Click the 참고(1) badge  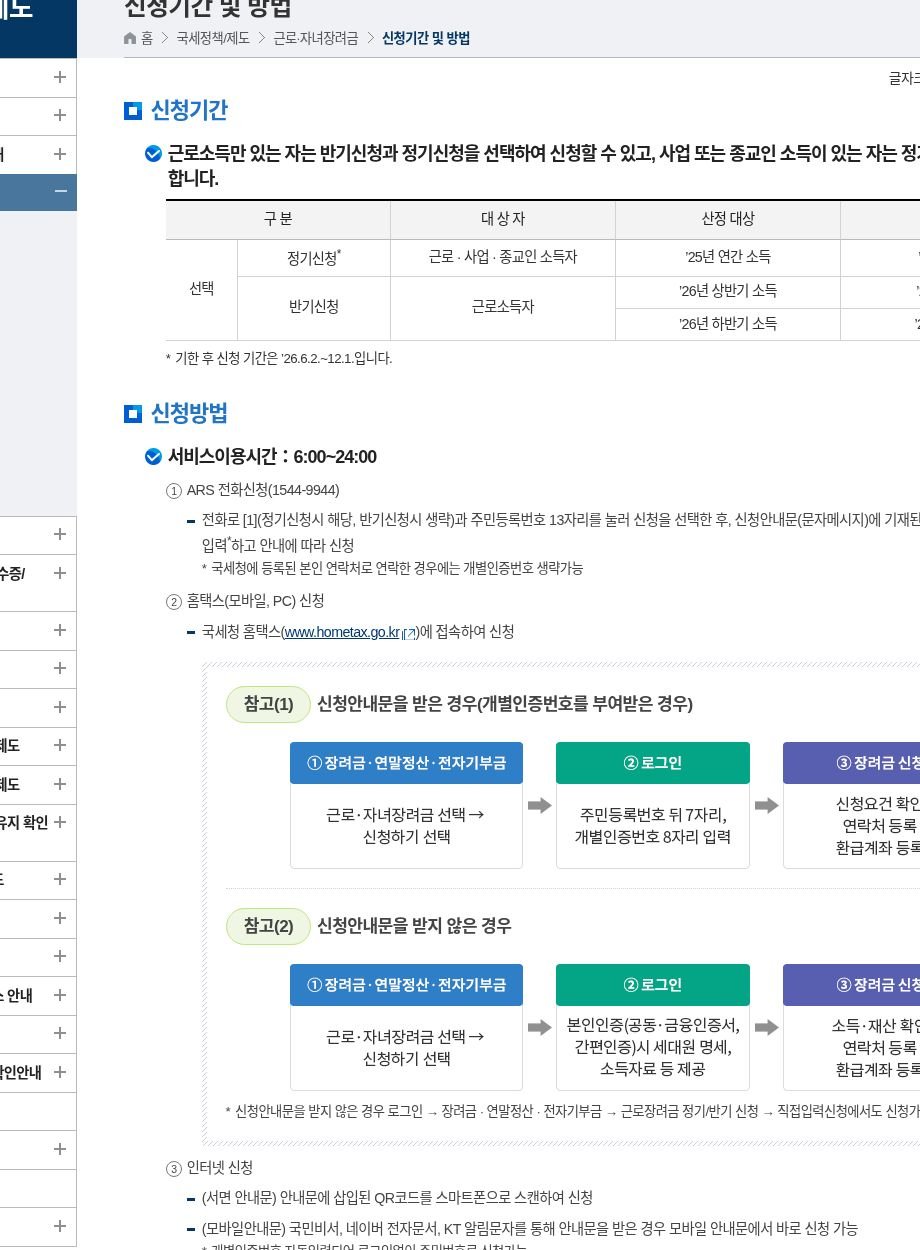point(269,704)
